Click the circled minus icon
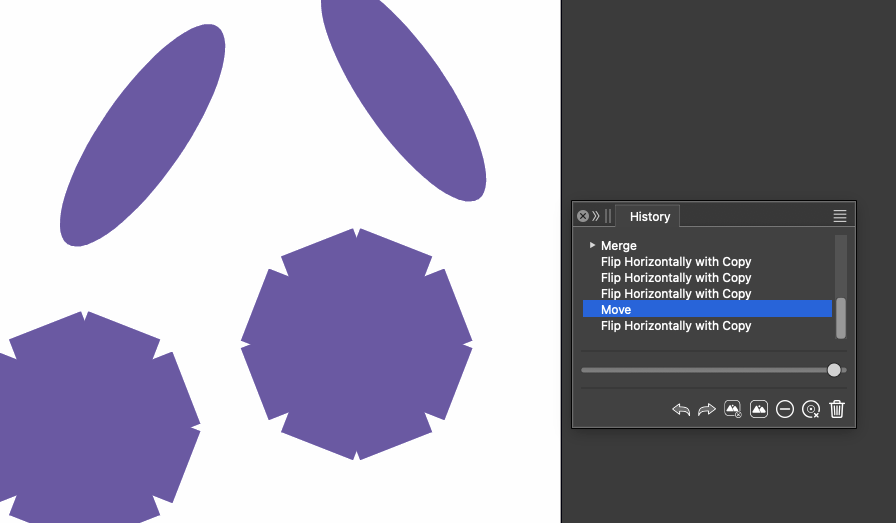This screenshot has width=896, height=523. pos(785,409)
